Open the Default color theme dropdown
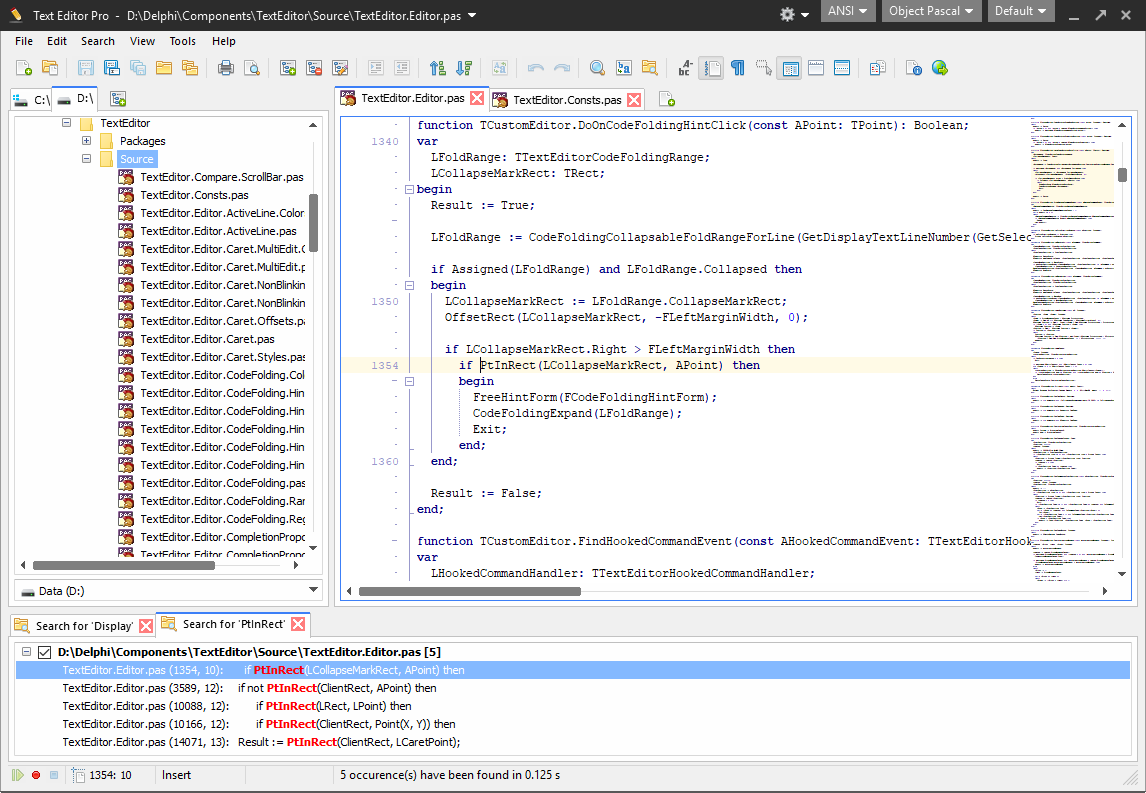This screenshot has height=793, width=1146. click(1020, 11)
